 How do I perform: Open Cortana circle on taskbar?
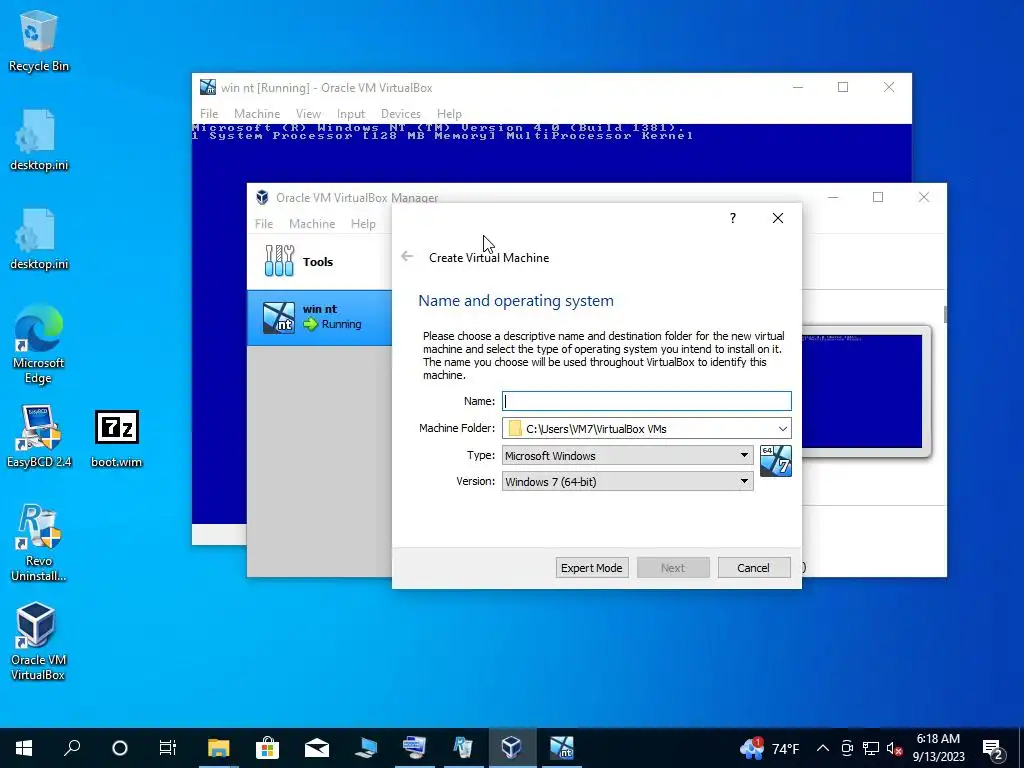[x=120, y=748]
